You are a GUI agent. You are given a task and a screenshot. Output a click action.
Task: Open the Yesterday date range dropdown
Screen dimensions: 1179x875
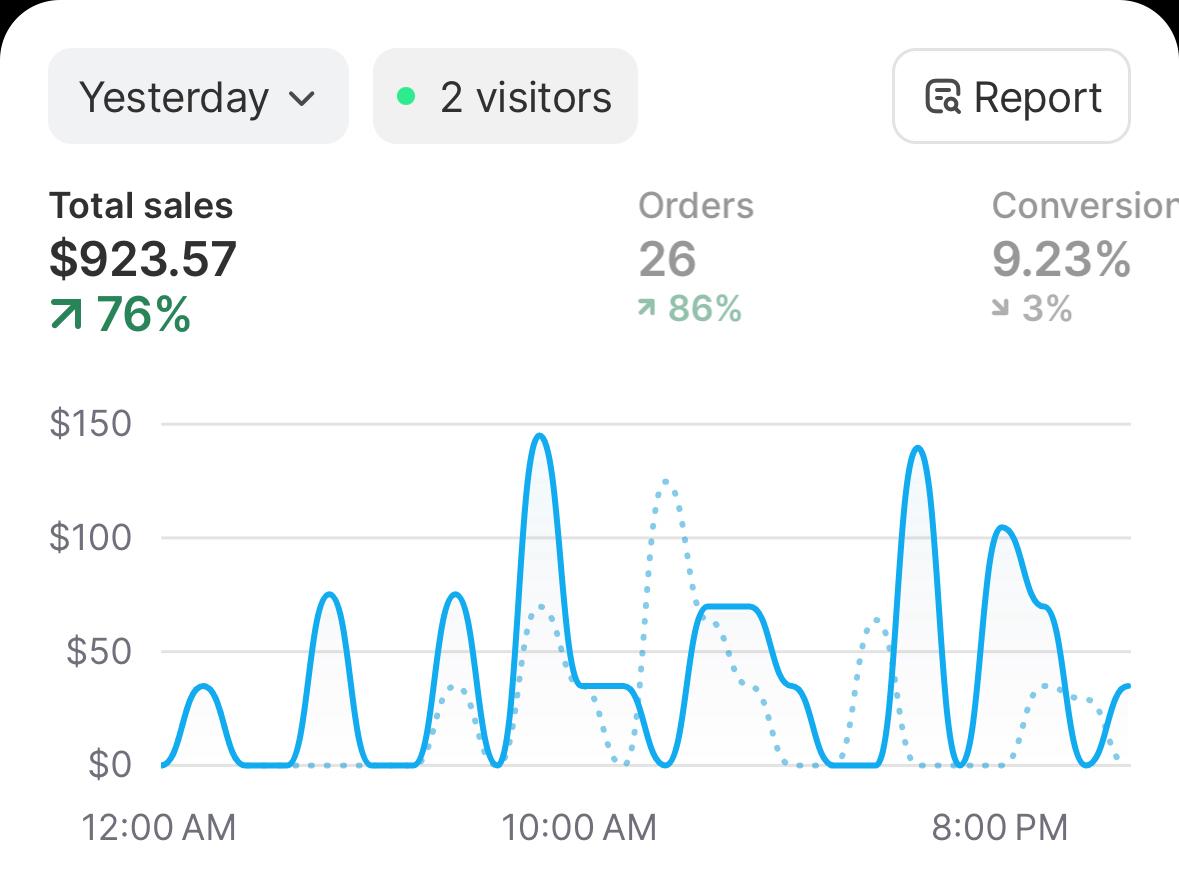click(x=197, y=97)
